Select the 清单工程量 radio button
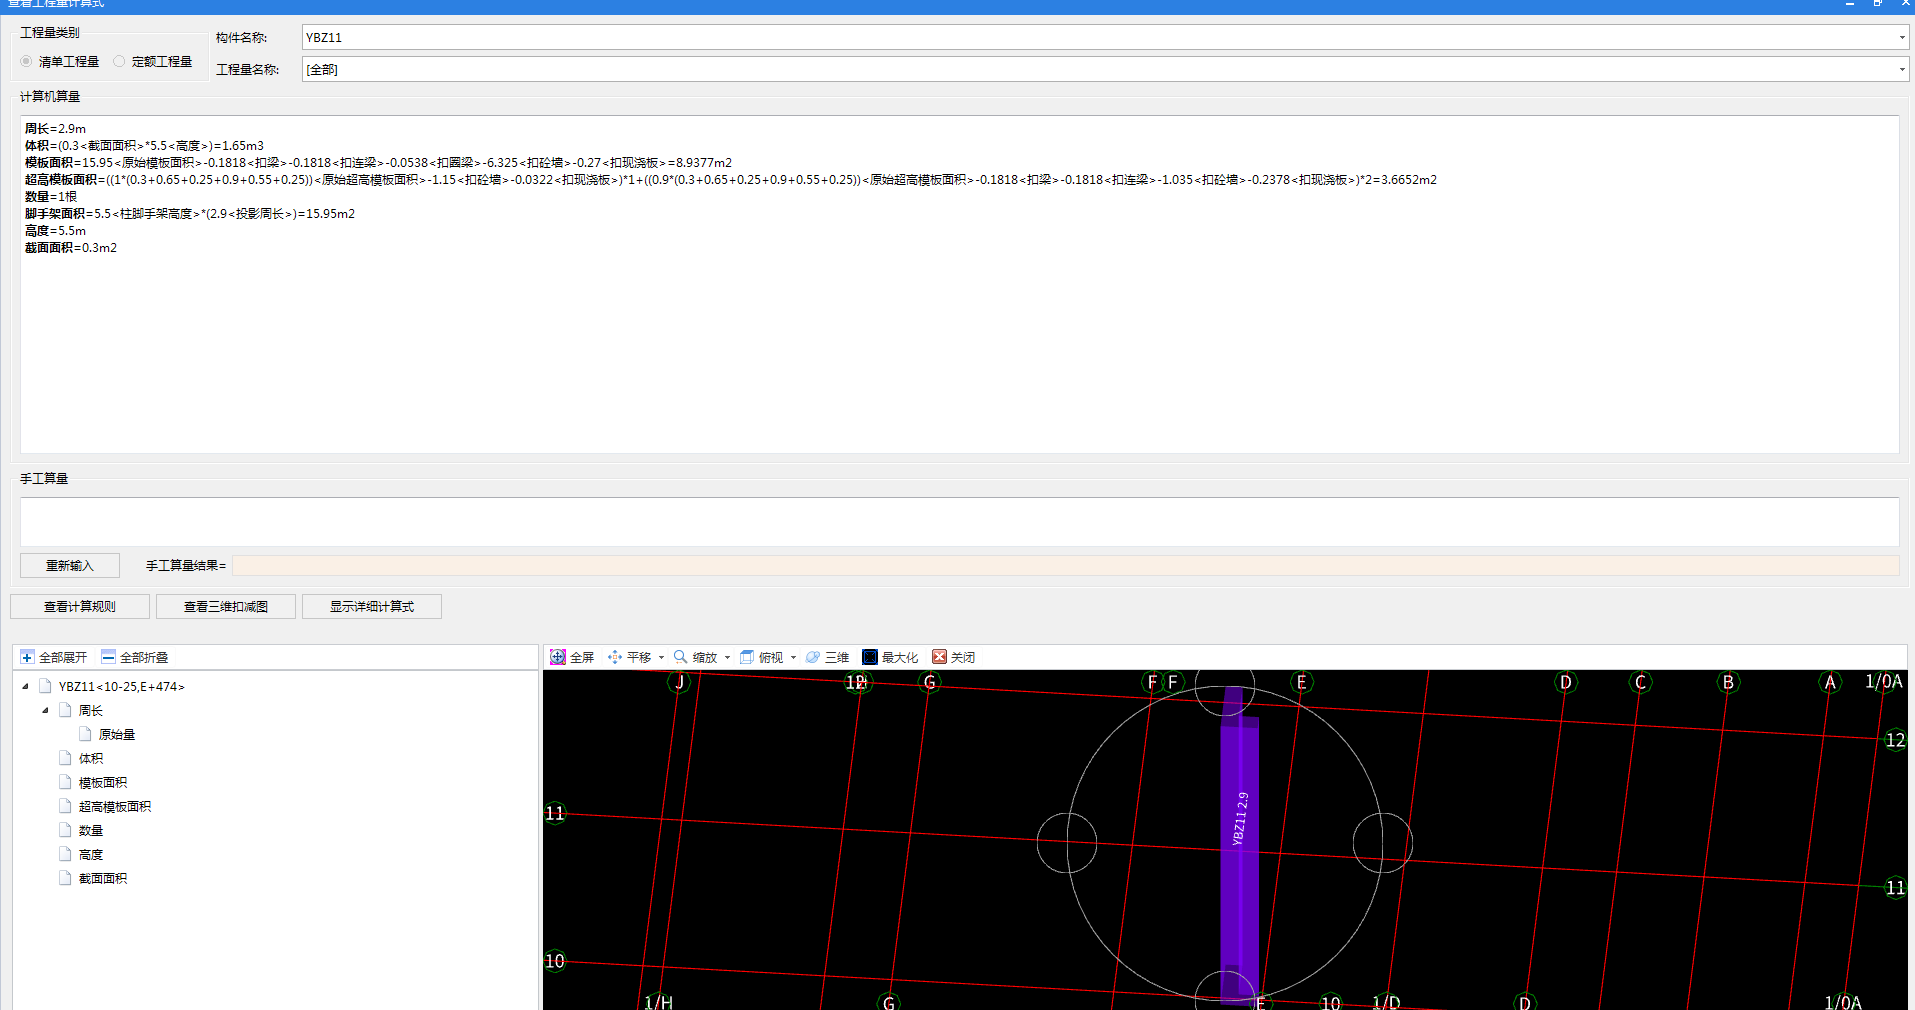The image size is (1915, 1010). tap(26, 61)
